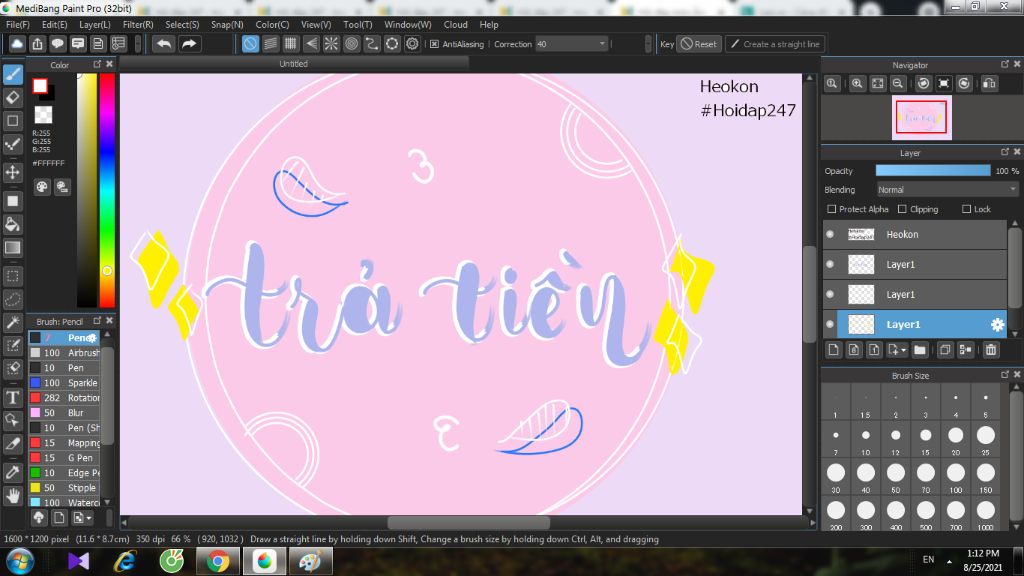Open the Snap menu
Screen dimensions: 1024x576
click(x=227, y=24)
